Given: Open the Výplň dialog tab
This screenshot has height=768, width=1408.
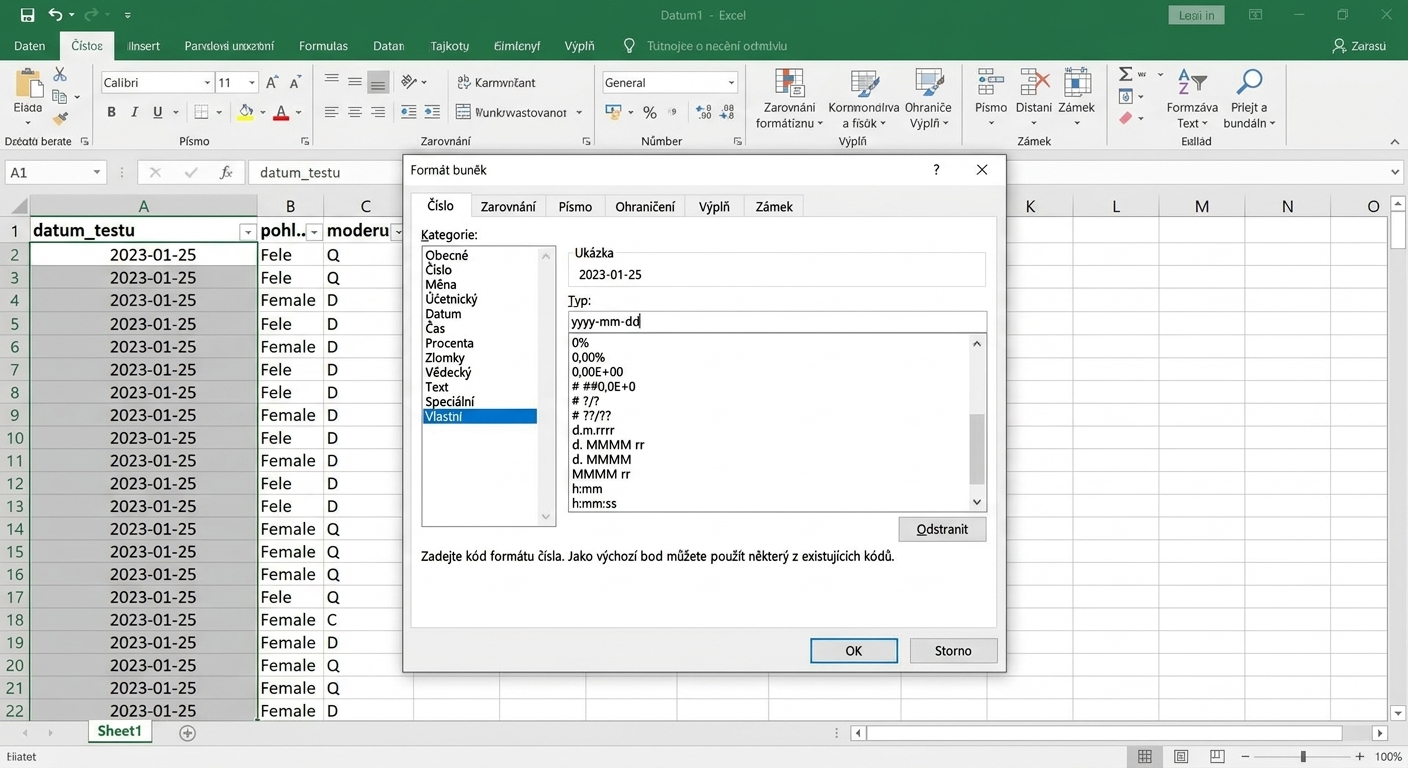Looking at the screenshot, I should pyautogui.click(x=714, y=206).
